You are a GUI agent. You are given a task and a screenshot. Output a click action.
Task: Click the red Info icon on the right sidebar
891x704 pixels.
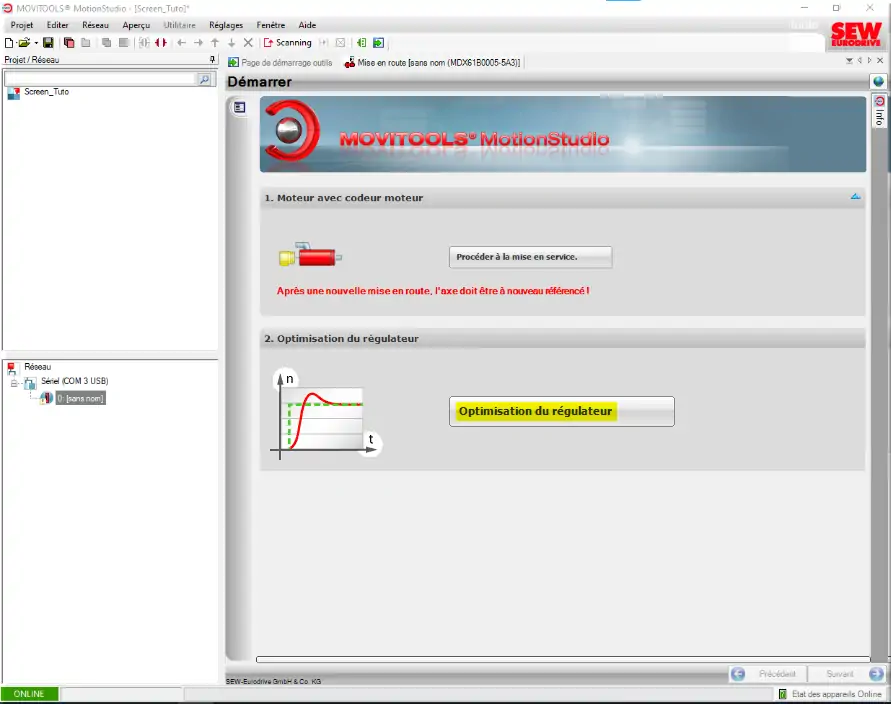(x=879, y=102)
